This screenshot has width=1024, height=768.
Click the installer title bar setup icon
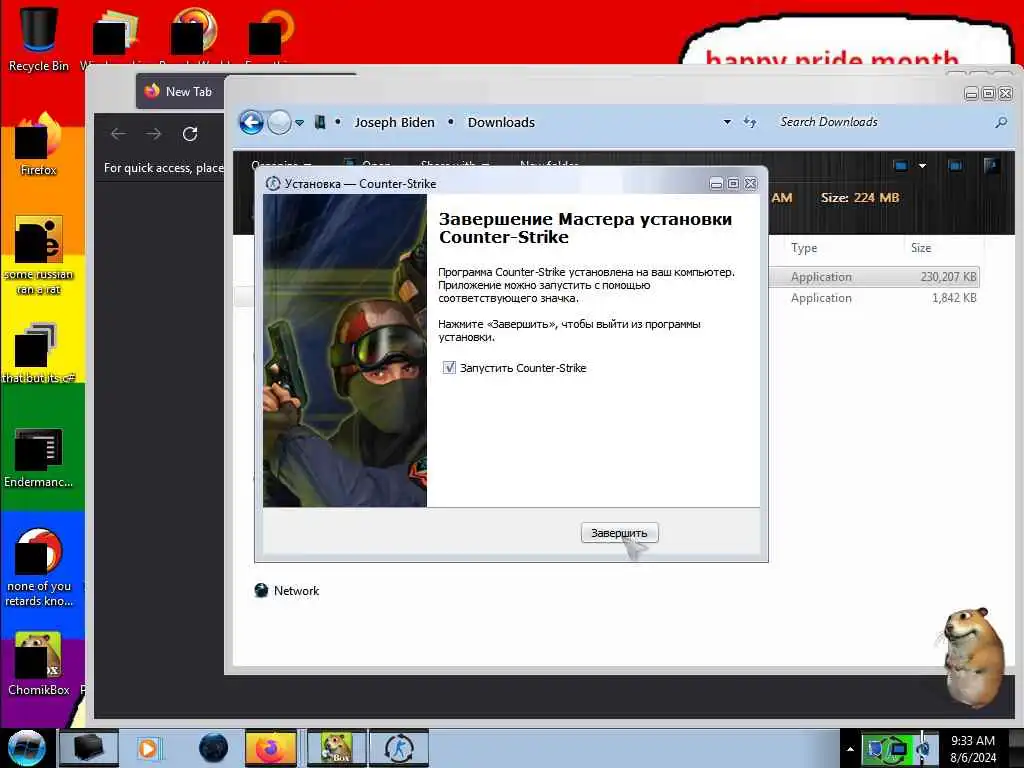(273, 184)
